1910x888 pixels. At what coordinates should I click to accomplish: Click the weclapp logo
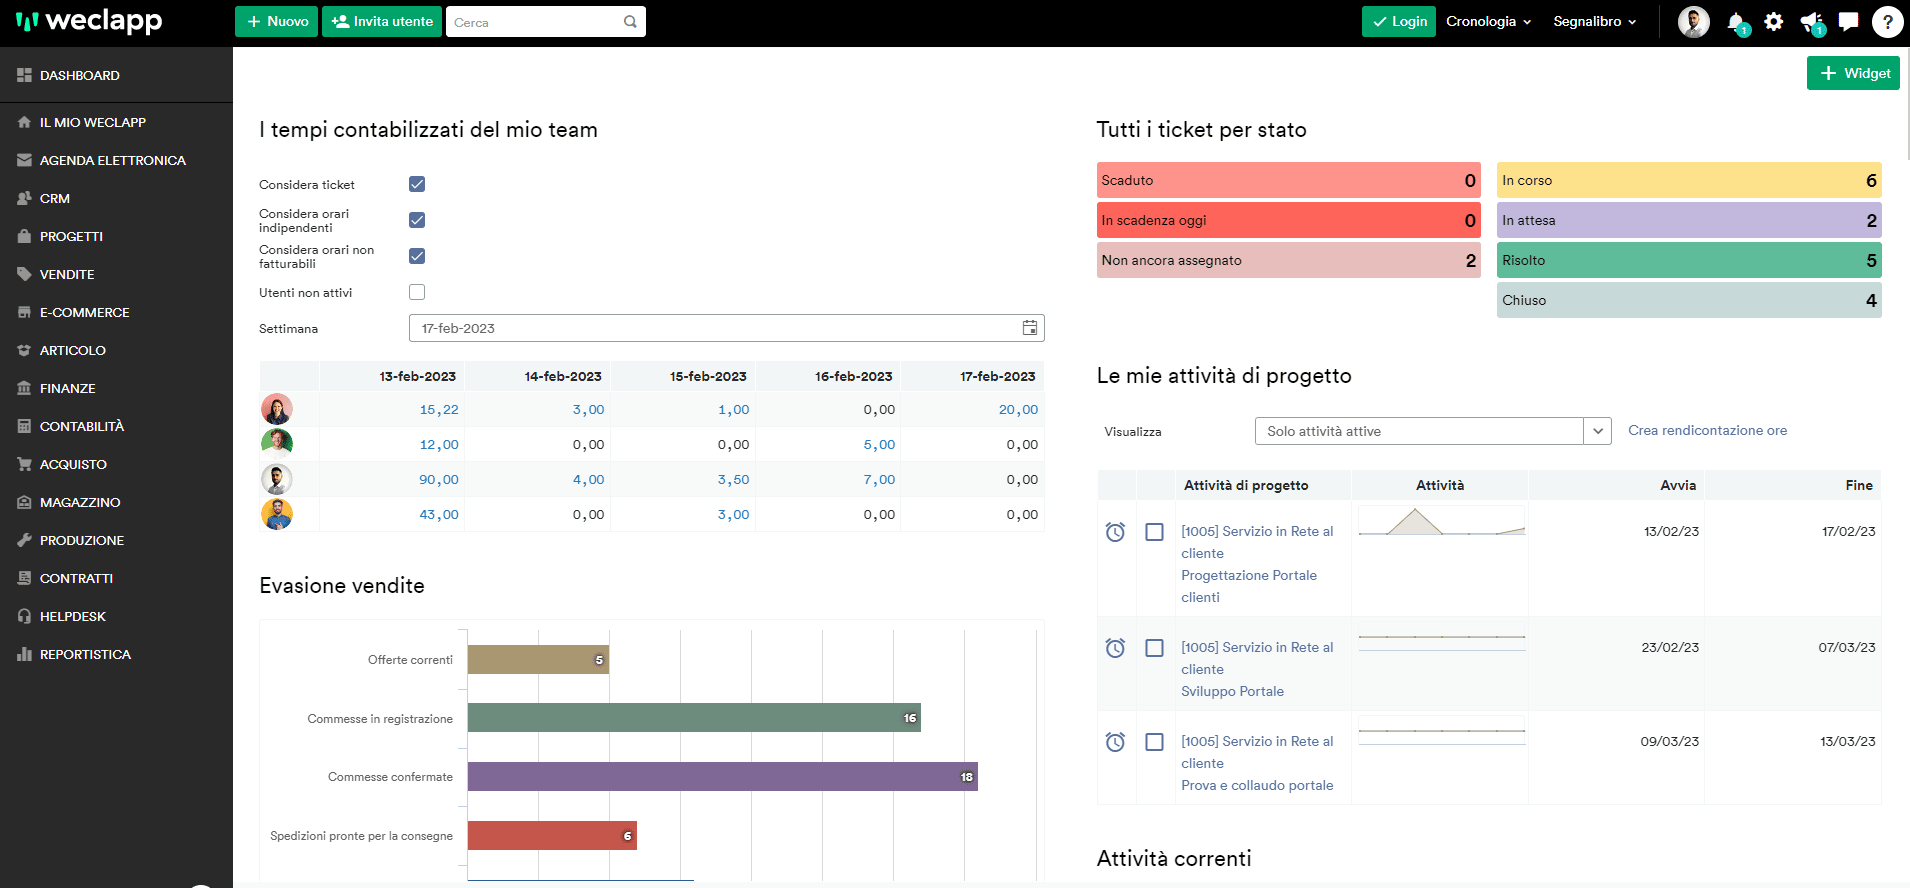[88, 21]
